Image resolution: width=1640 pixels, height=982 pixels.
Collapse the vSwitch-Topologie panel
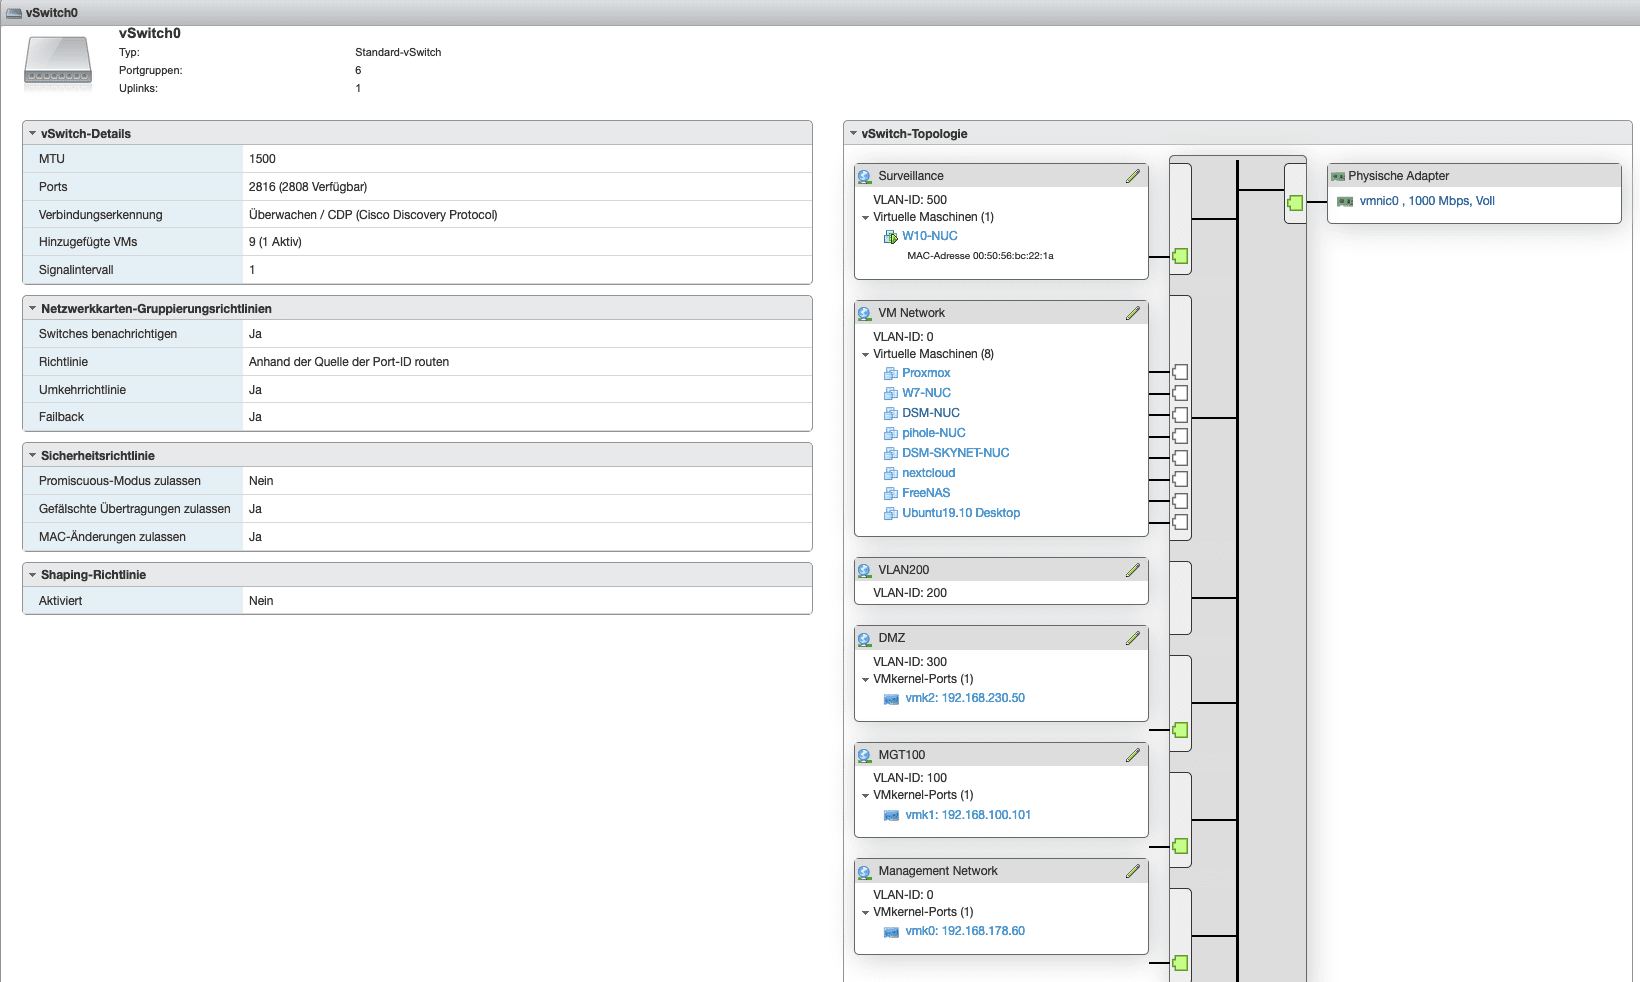coord(853,134)
